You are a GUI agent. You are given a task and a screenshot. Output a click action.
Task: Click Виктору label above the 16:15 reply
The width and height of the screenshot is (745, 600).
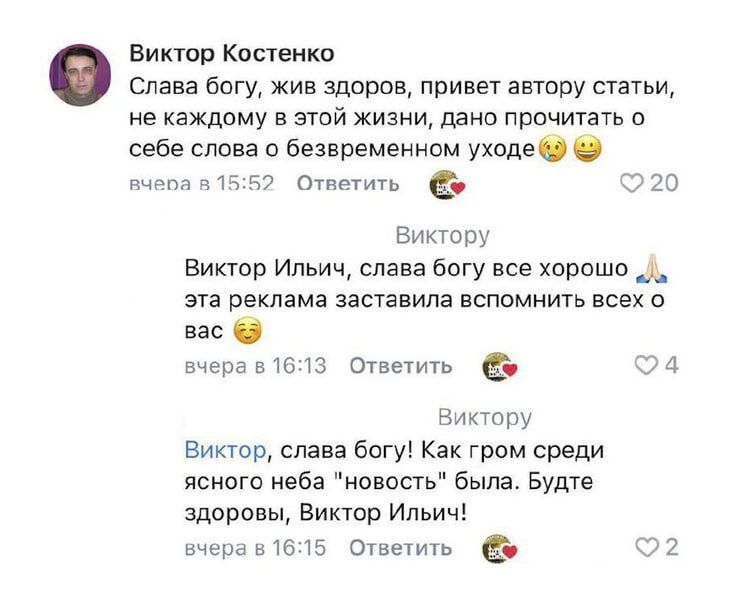tap(485, 418)
